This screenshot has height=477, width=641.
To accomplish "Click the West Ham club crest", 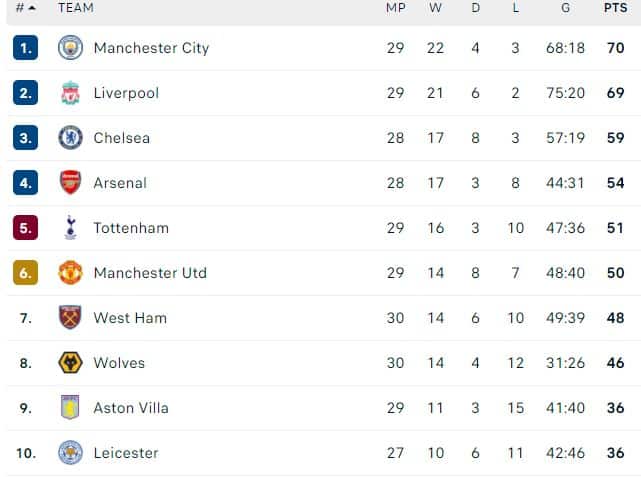I will [70, 318].
